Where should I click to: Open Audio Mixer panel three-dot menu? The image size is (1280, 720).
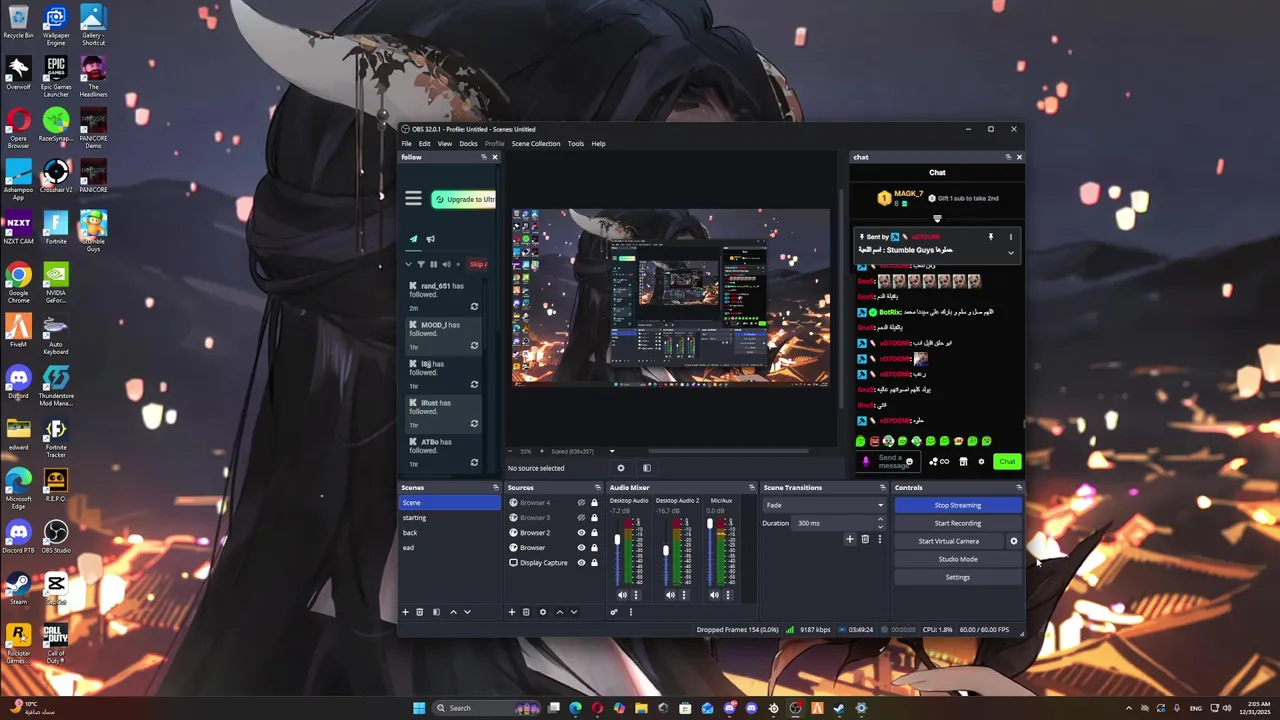tap(630, 612)
